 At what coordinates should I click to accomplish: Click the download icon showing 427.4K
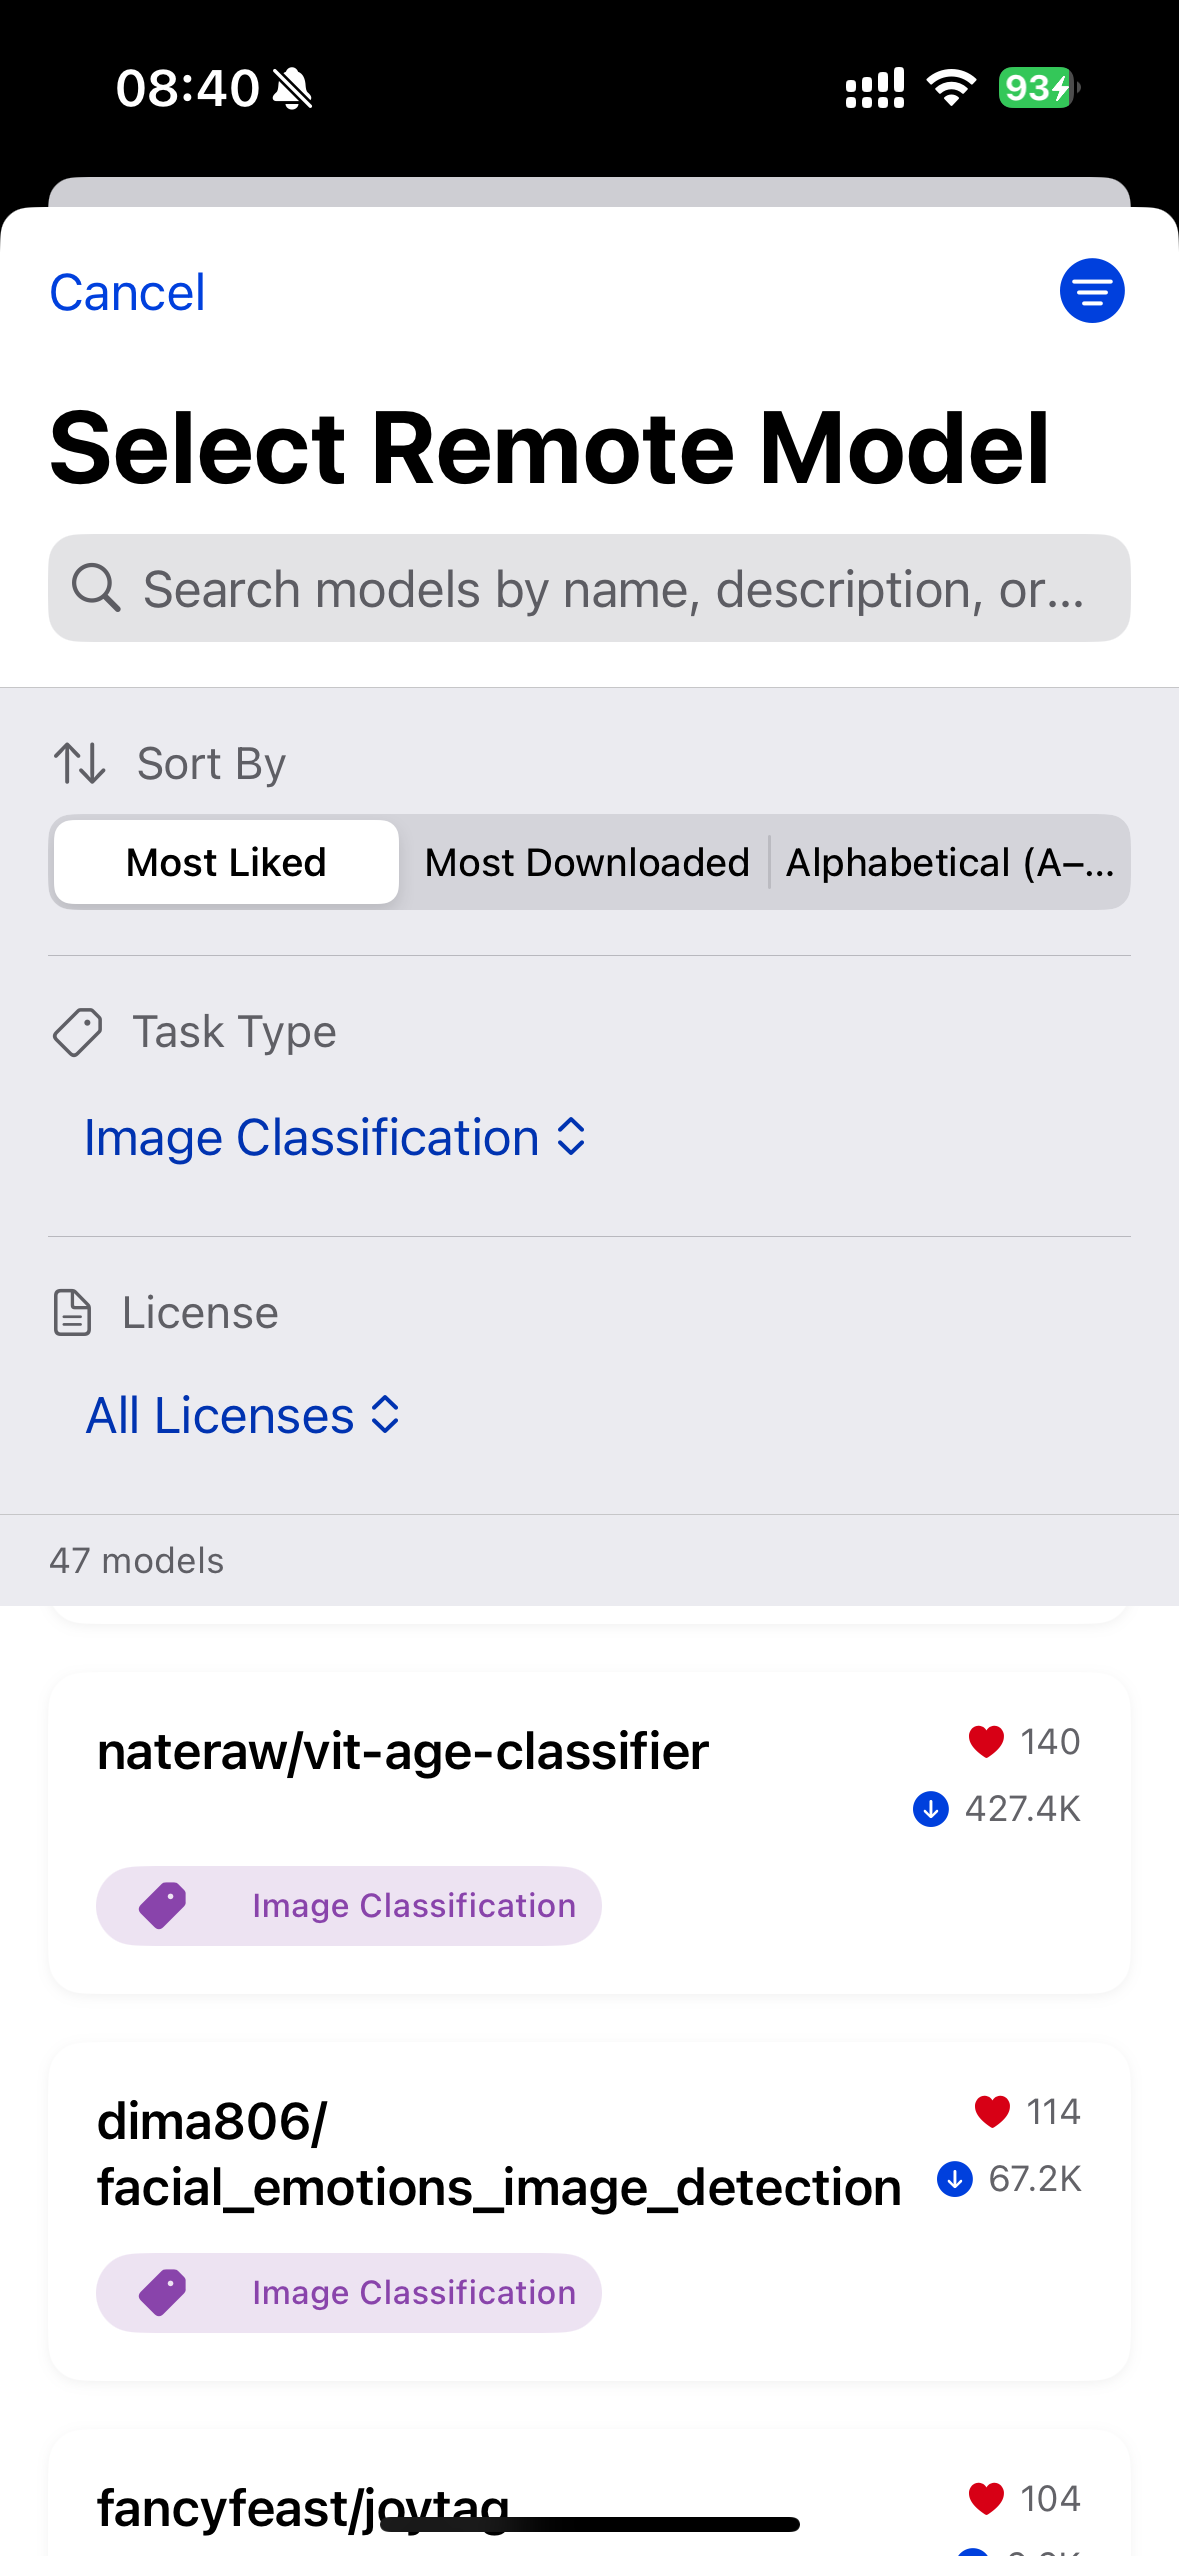tap(930, 1808)
